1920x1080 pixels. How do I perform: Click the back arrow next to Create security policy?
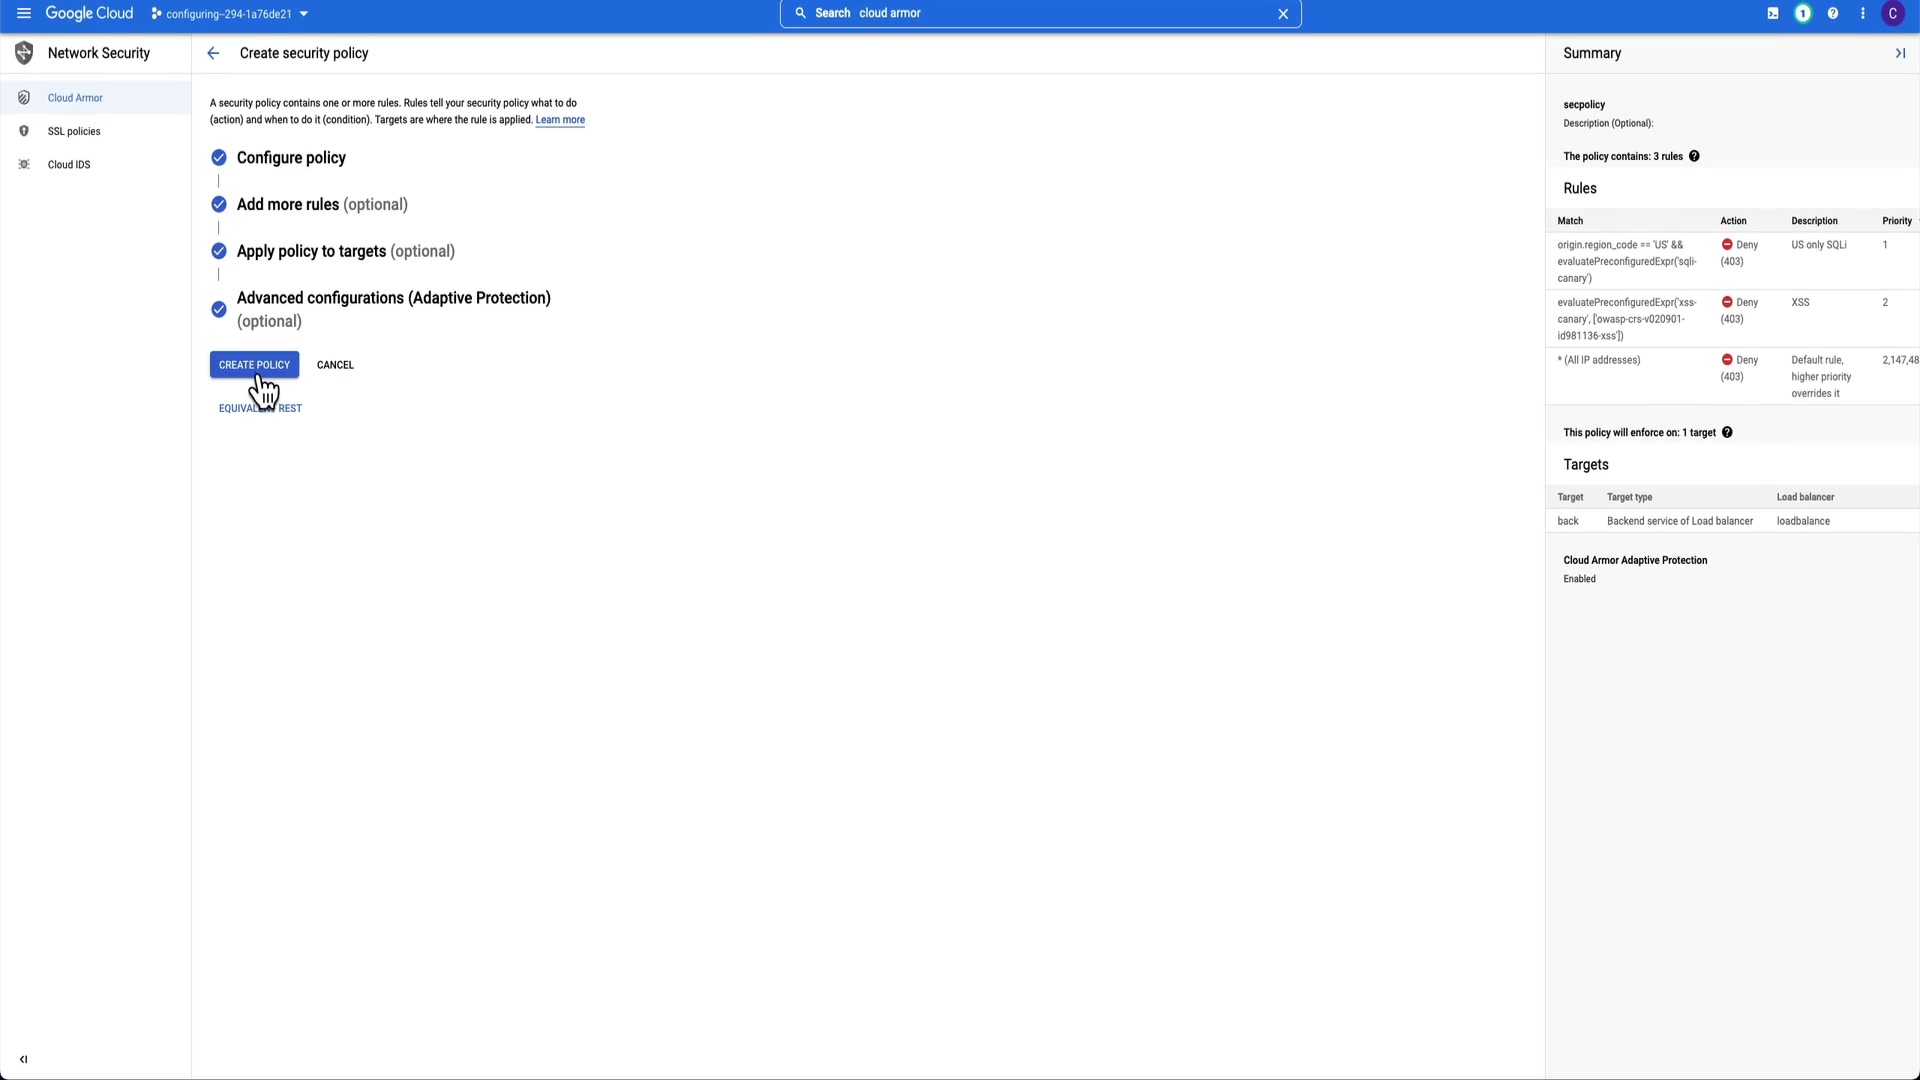pyautogui.click(x=213, y=53)
